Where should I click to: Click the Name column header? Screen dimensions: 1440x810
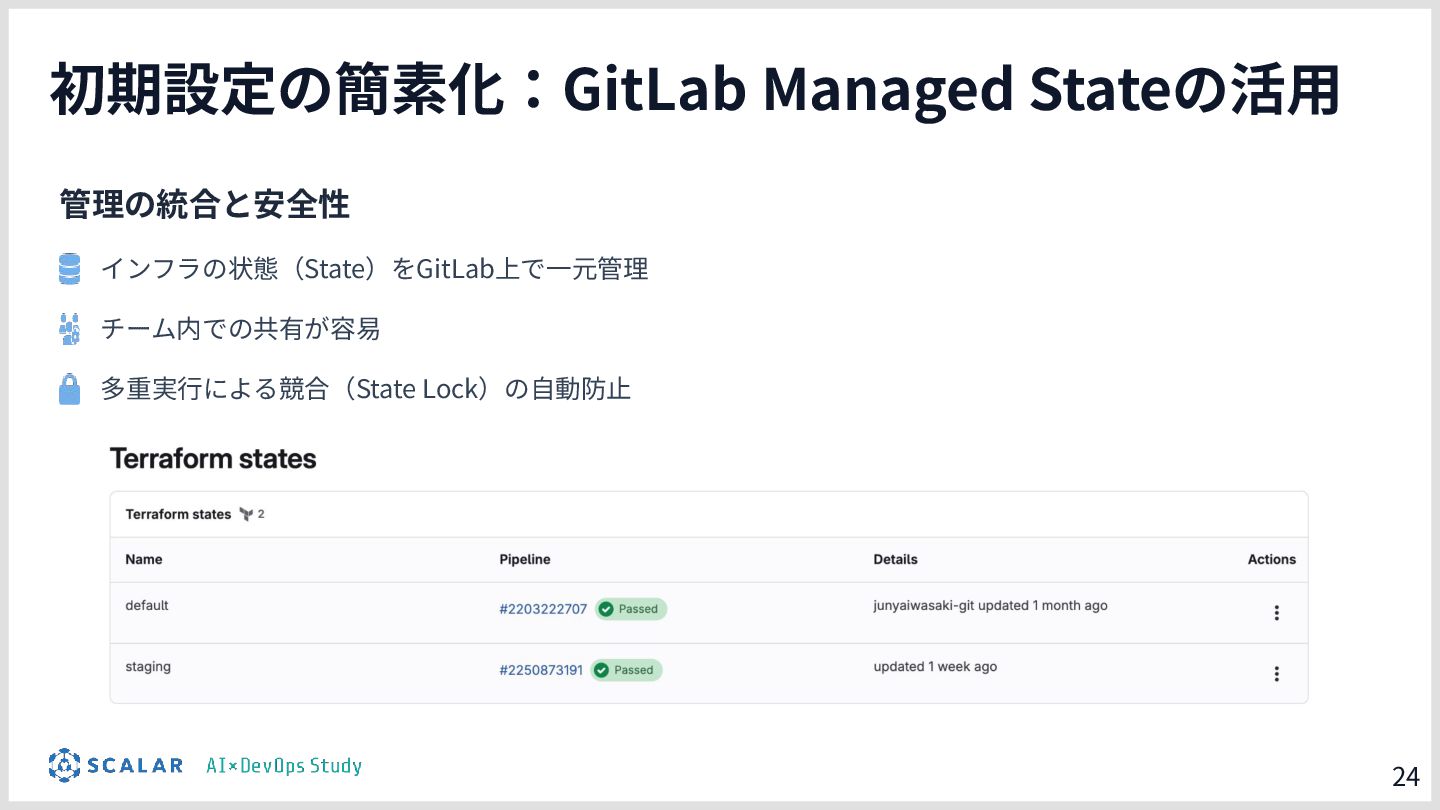(x=144, y=559)
